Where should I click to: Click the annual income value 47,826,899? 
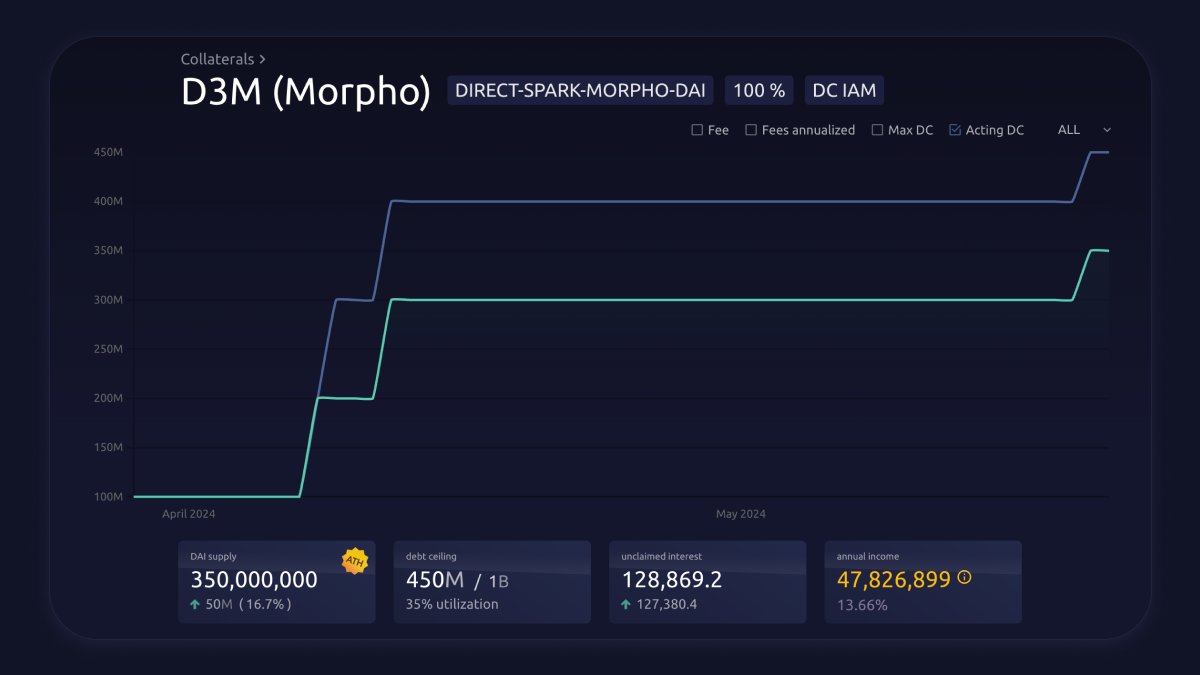894,579
